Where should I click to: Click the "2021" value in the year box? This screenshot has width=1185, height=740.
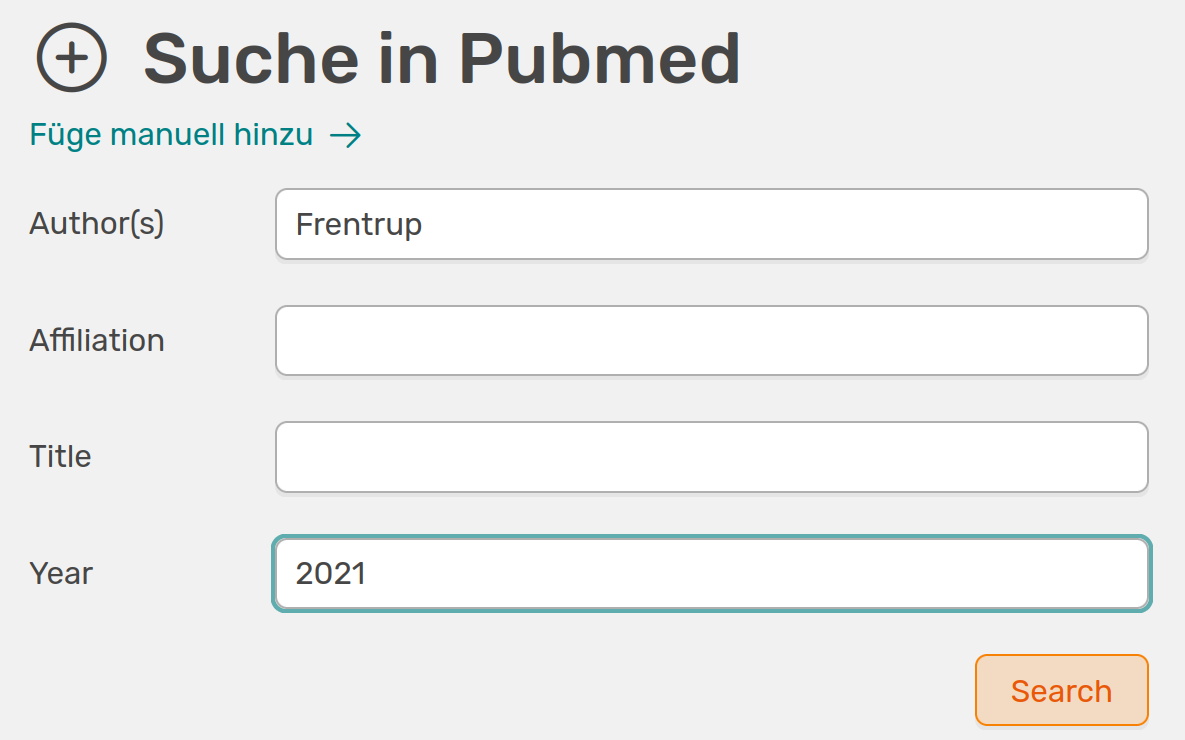331,574
